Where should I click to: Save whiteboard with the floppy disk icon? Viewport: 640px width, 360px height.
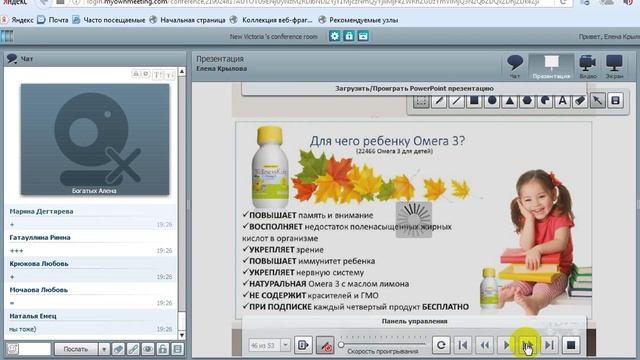click(x=616, y=100)
